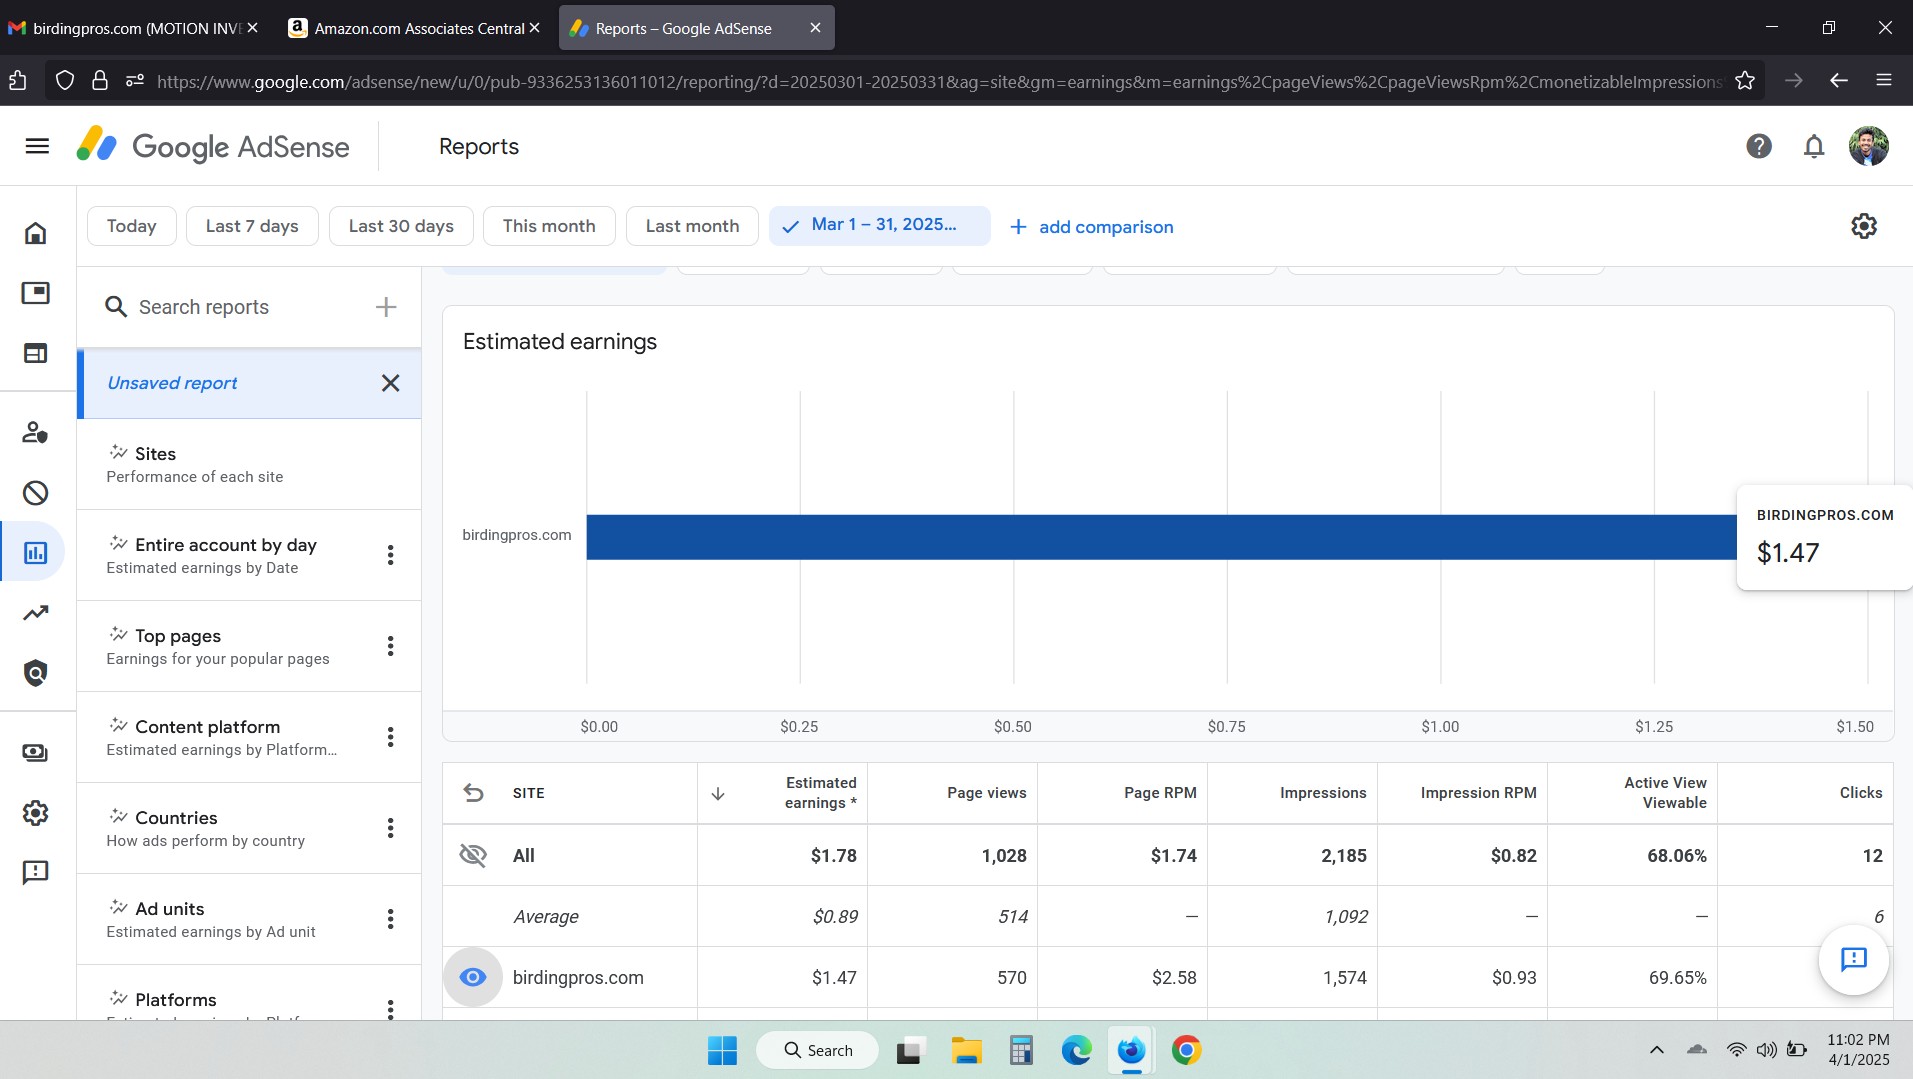The height and width of the screenshot is (1079, 1913).
Task: Open the Help question mark icon
Action: [x=1759, y=146]
